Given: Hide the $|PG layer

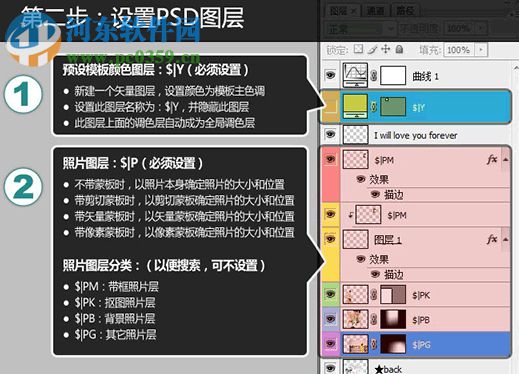Looking at the screenshot, I should [x=330, y=343].
